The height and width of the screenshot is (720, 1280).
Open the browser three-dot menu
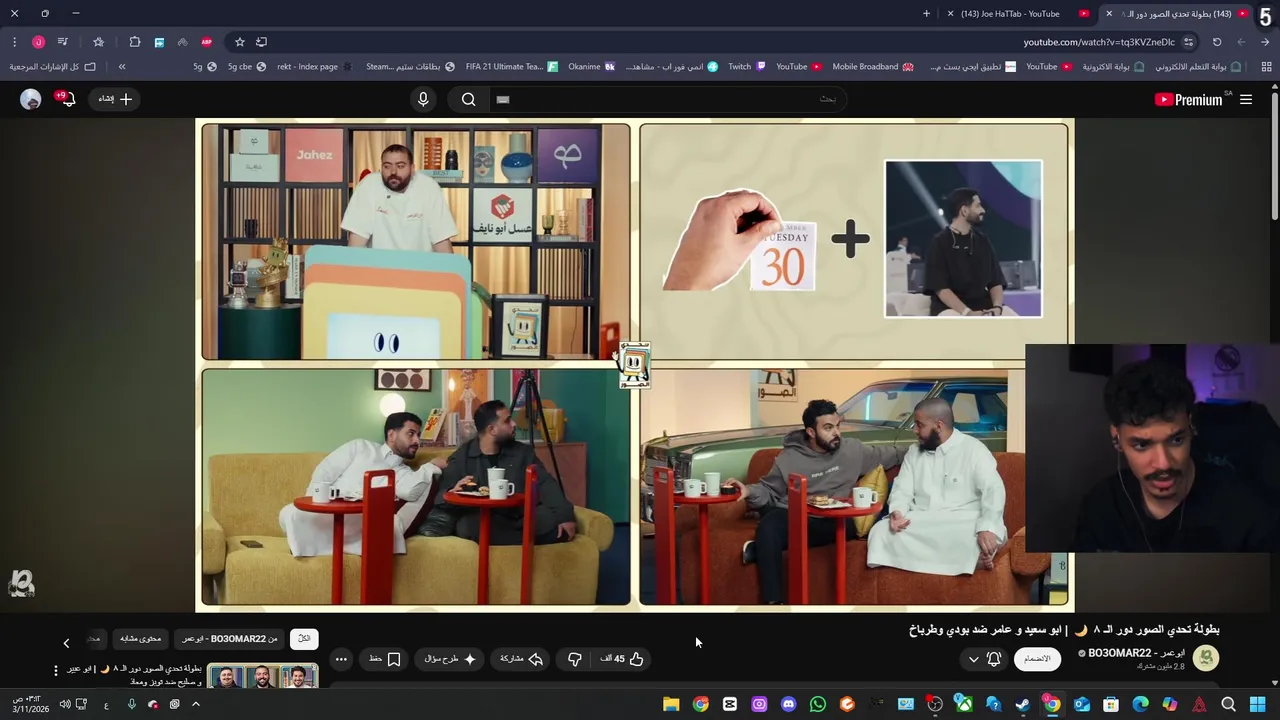point(14,42)
